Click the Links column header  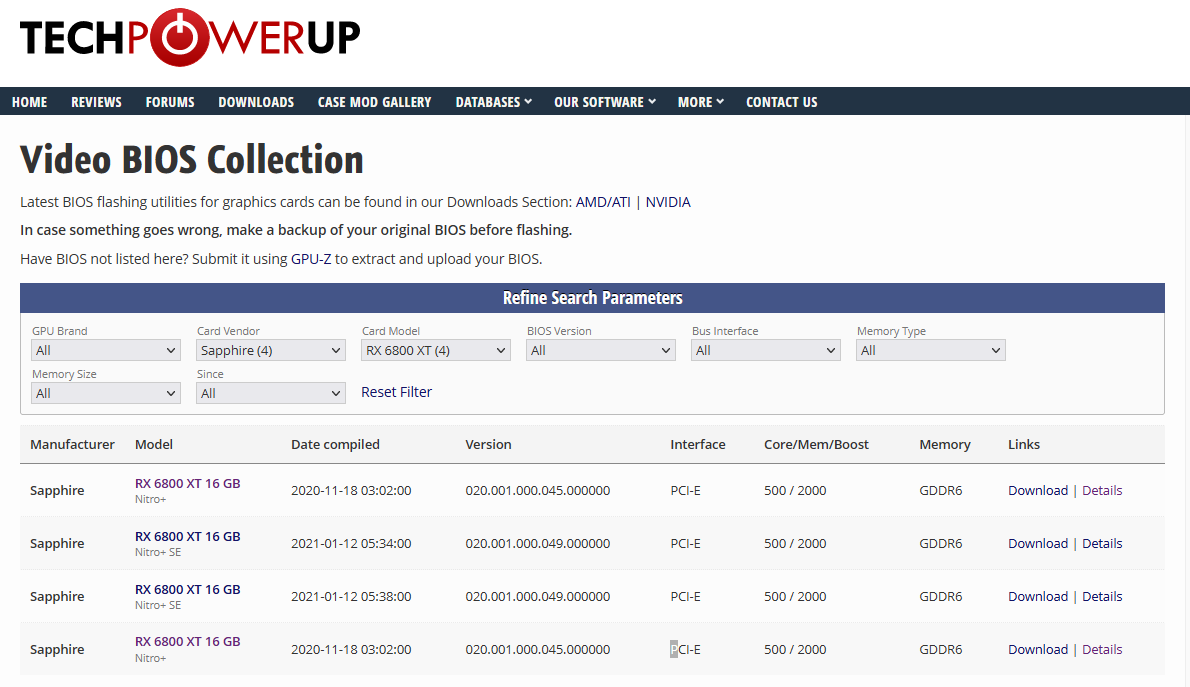click(1024, 445)
